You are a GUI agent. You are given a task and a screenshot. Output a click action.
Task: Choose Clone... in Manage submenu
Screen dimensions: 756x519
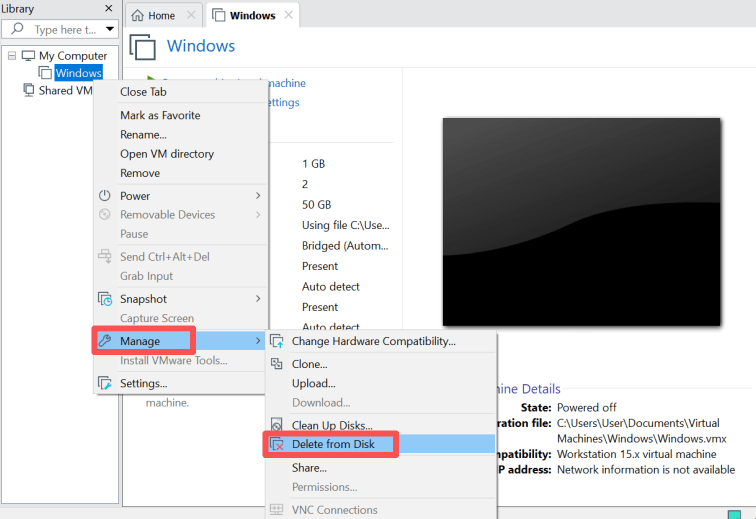pos(381,364)
